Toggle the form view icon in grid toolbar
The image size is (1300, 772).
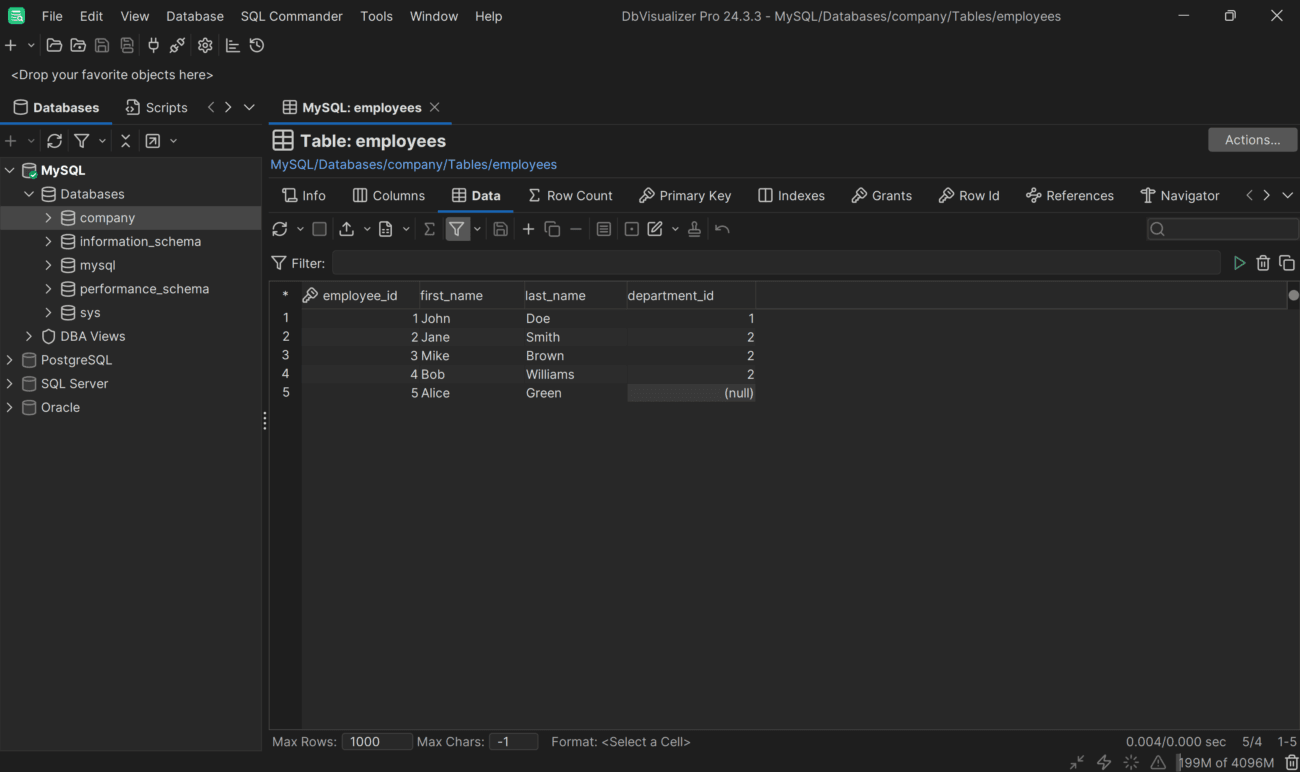604,229
